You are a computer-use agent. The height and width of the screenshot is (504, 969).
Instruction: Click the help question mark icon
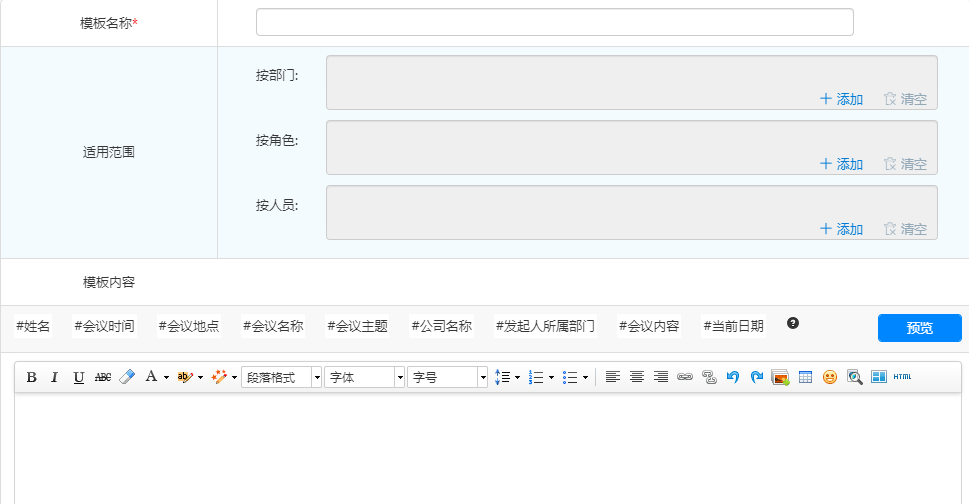point(793,323)
